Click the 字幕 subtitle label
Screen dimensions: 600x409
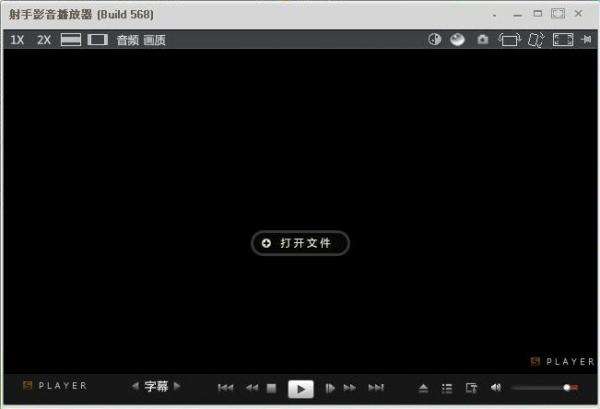pyautogui.click(x=156, y=386)
